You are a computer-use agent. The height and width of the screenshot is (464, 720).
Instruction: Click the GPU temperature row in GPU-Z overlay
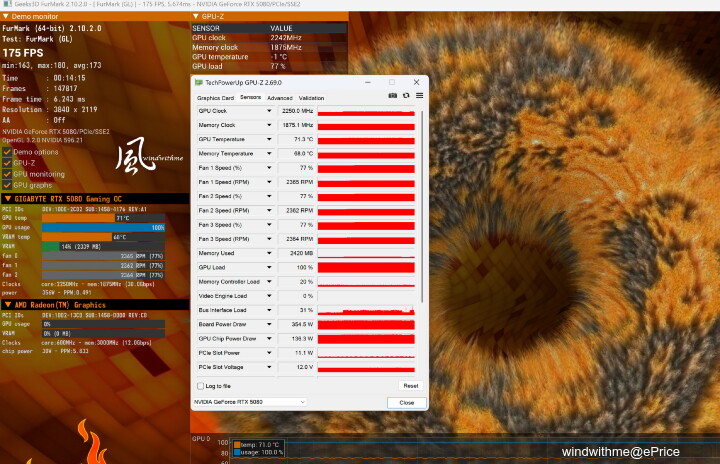pyautogui.click(x=269, y=57)
